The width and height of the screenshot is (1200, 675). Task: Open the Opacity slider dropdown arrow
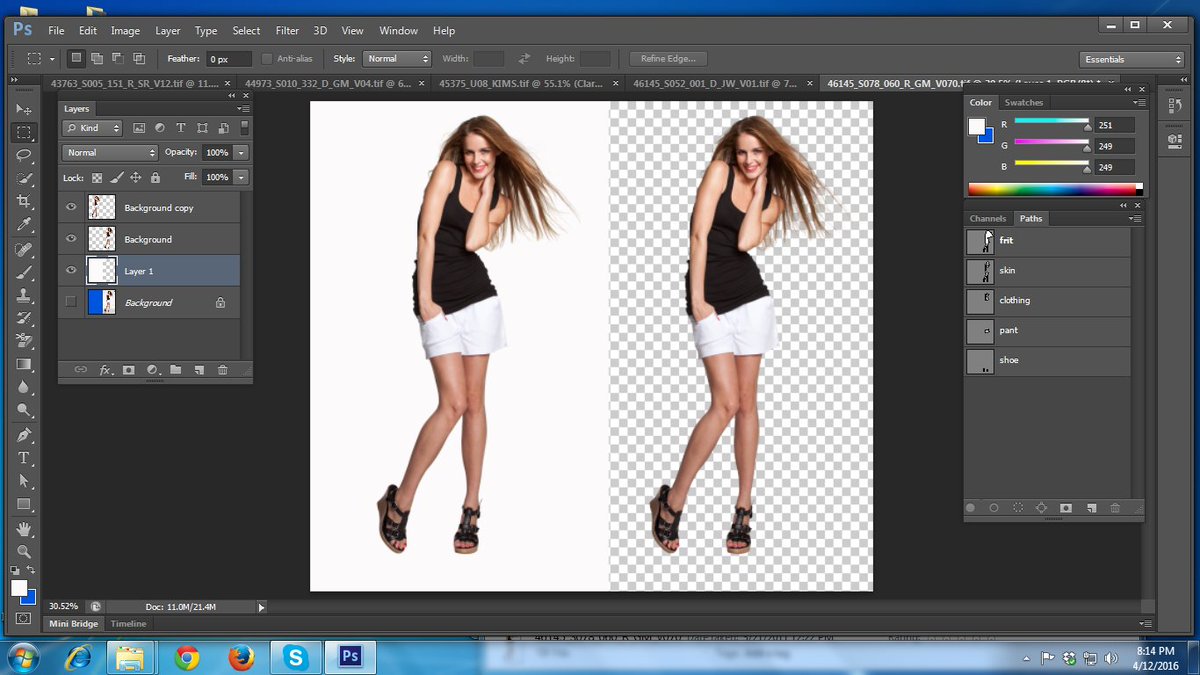point(241,153)
